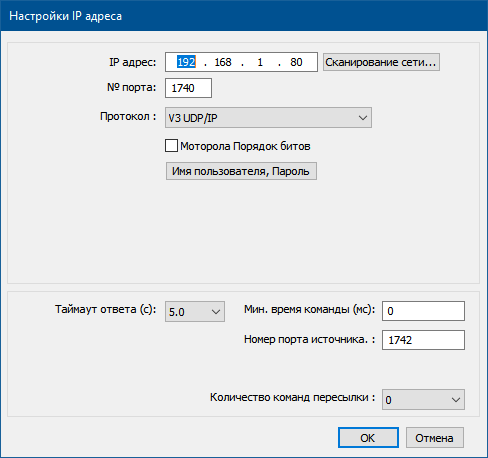Open the Протокол combo box showing V3 UDP/IP

268,118
